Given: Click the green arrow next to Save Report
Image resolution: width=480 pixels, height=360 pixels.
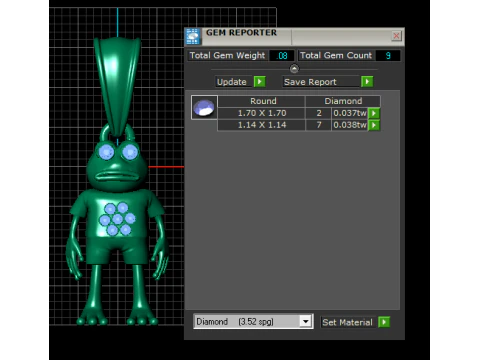Looking at the screenshot, I should coord(367,82).
